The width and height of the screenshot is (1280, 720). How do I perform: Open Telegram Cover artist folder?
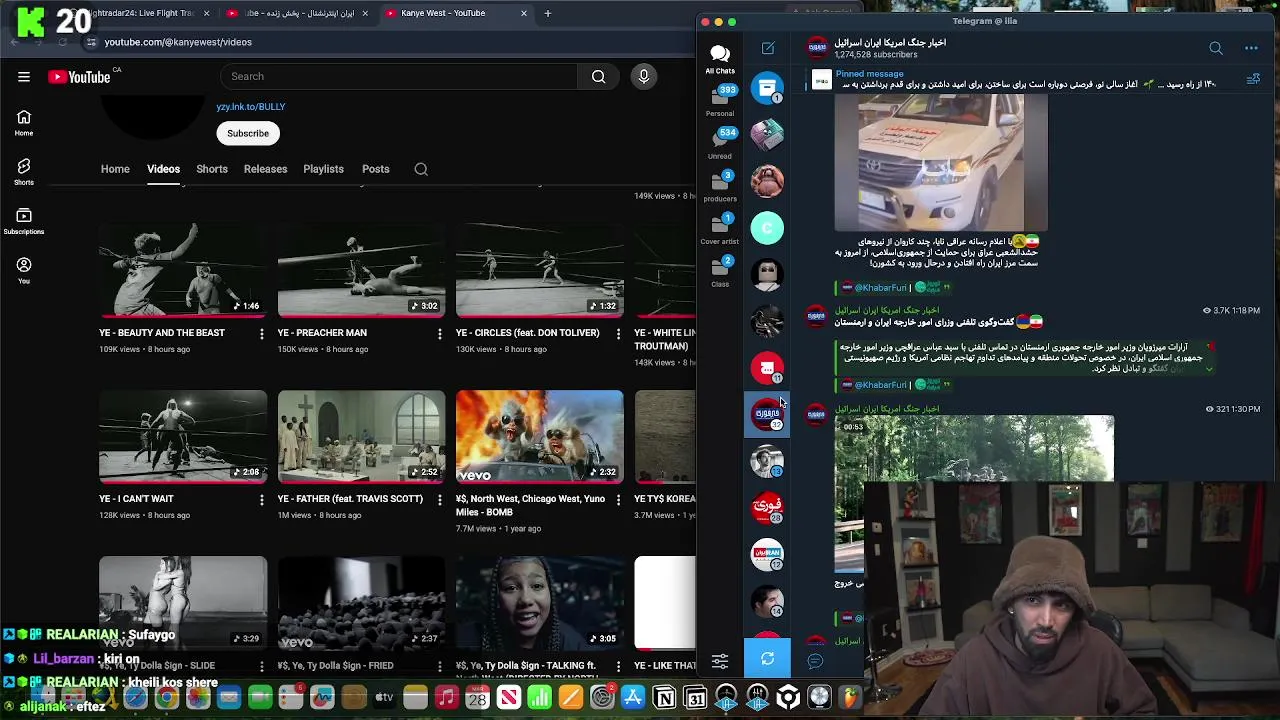[720, 229]
